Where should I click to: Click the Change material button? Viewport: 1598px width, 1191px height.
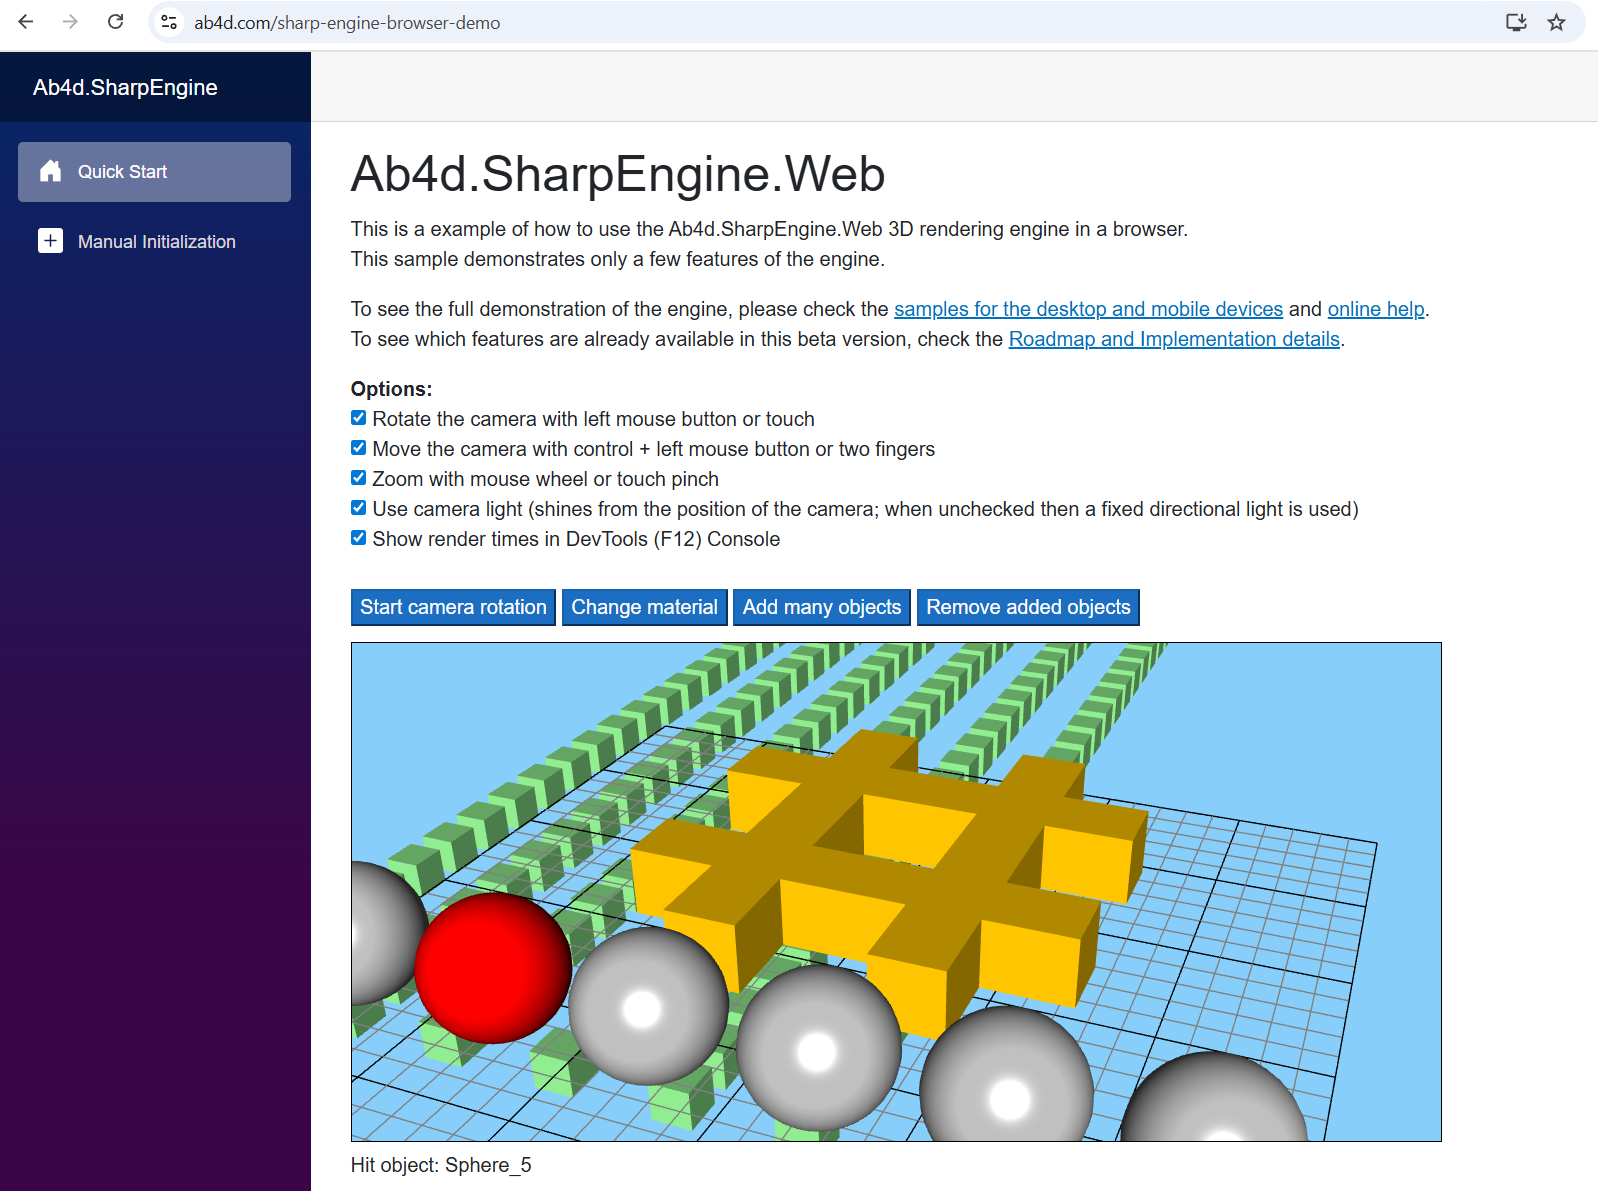click(x=644, y=607)
